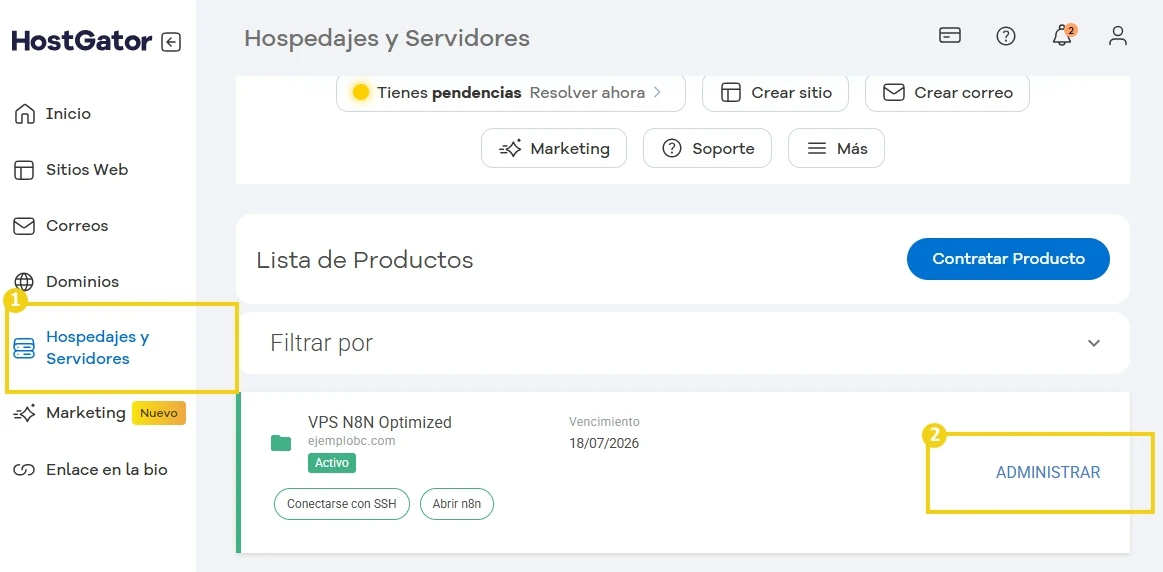
Task: Click the Nuevo badge next to Marketing
Action: pyautogui.click(x=159, y=412)
